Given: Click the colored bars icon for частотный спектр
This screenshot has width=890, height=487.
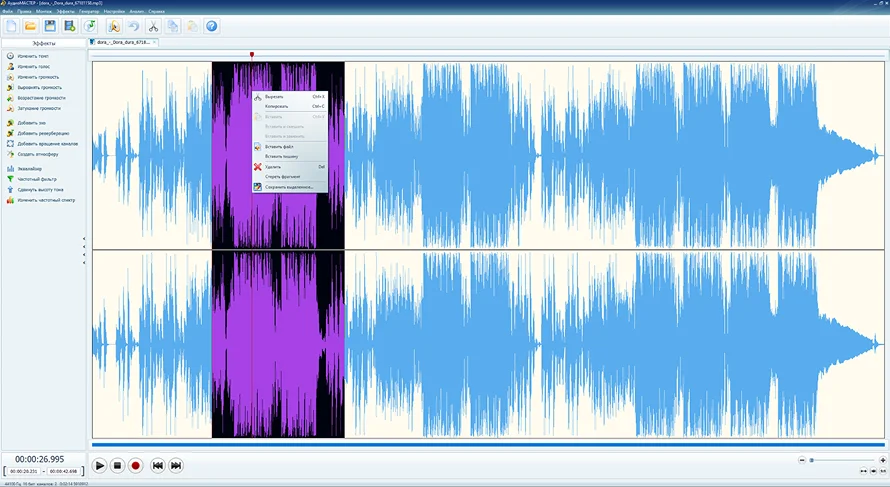Looking at the screenshot, I should 10,200.
